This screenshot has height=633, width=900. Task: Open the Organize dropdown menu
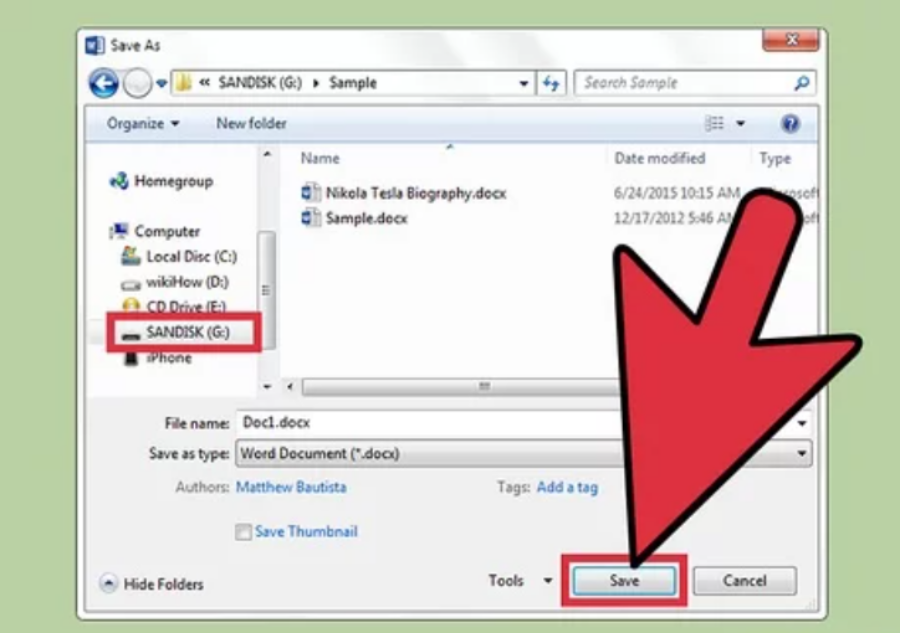[144, 124]
